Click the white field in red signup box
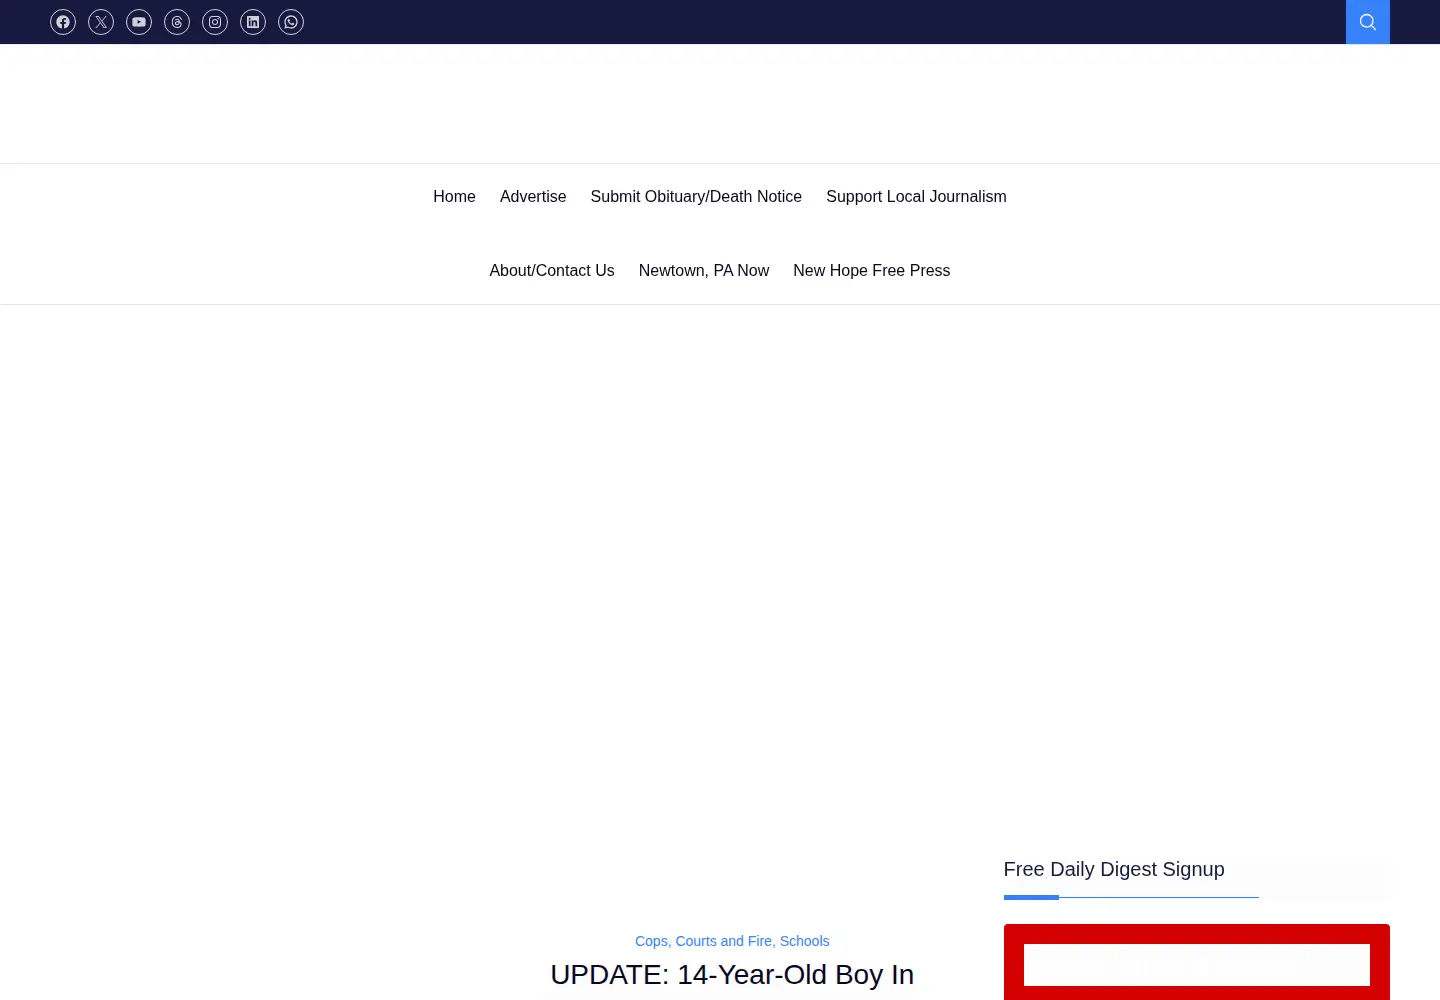Screen dimensions: 1440x1000 click(x=1197, y=965)
